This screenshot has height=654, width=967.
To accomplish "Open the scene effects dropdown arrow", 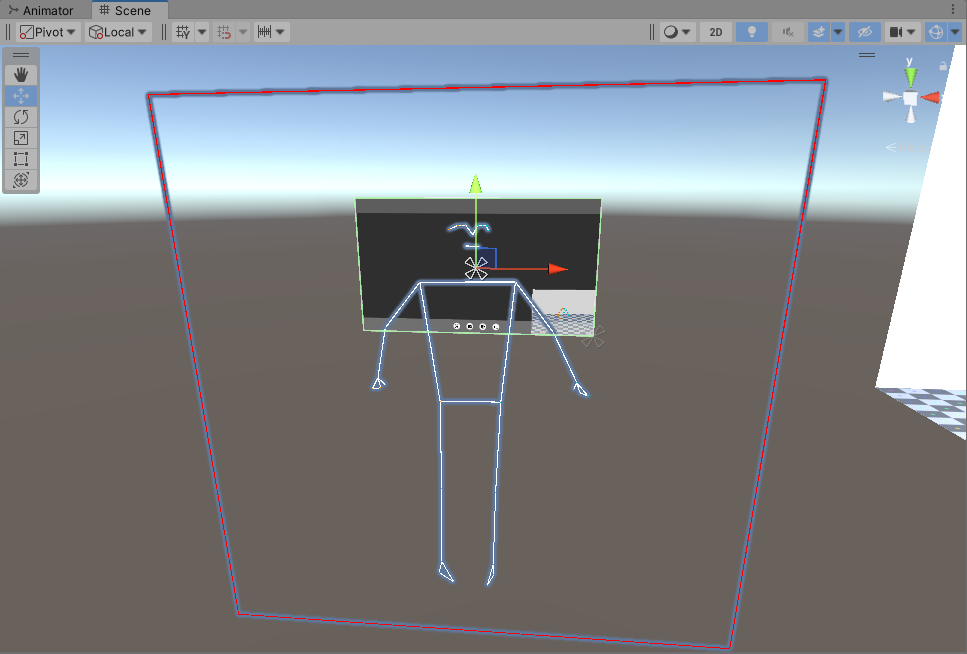I will pos(838,32).
